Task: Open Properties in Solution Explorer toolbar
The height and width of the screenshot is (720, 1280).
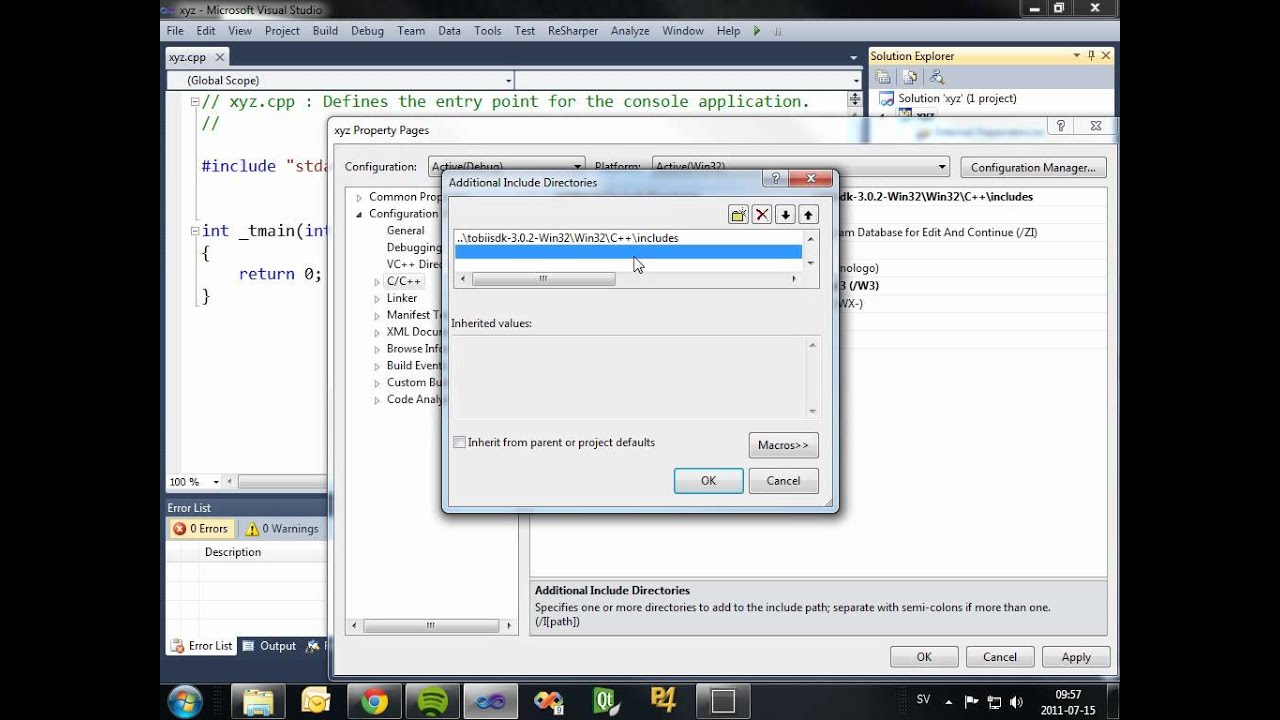Action: point(883,77)
